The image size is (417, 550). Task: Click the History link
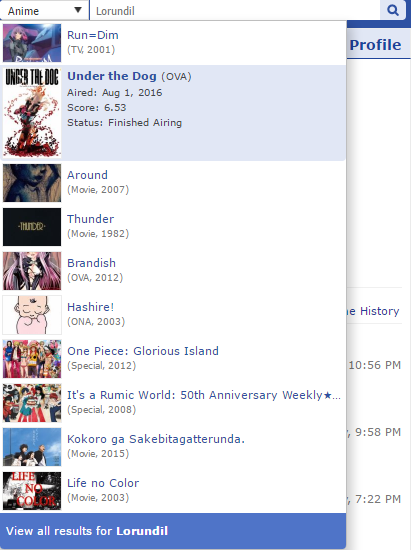379,311
